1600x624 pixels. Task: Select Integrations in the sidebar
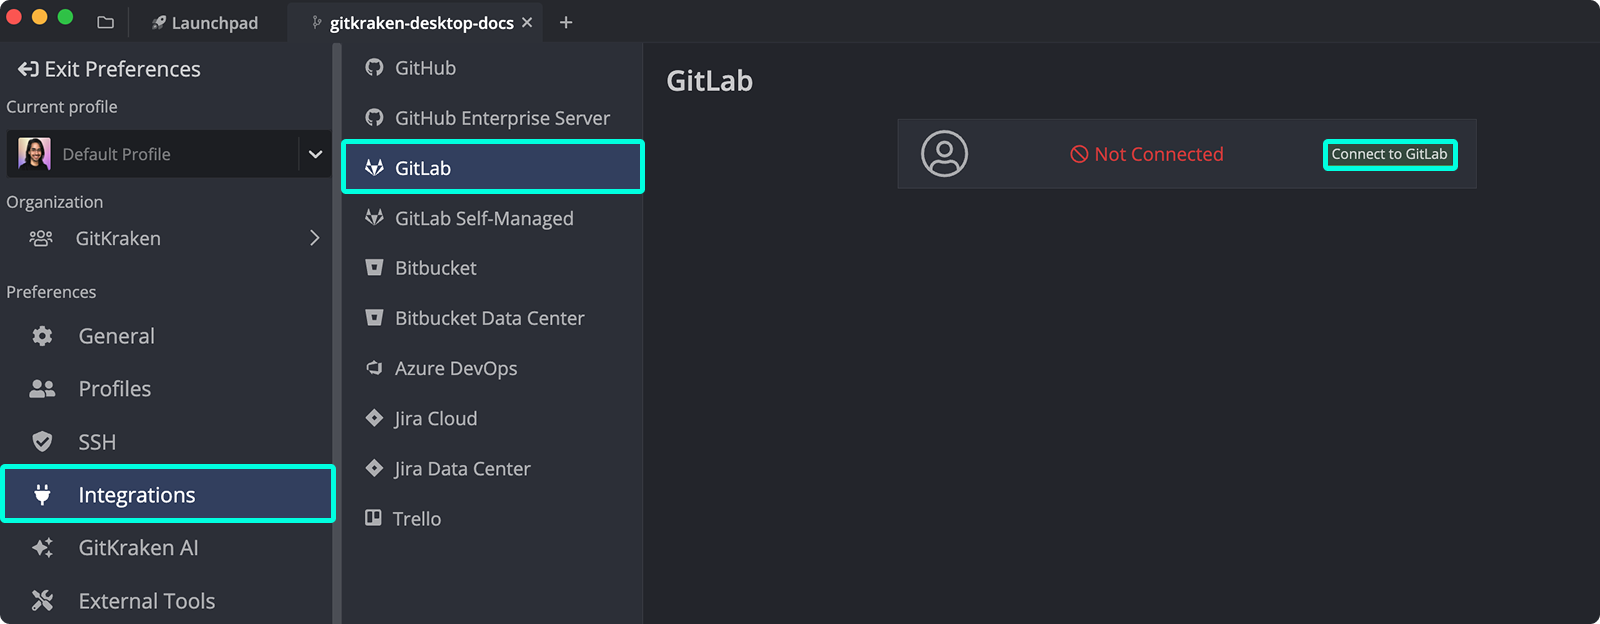pyautogui.click(x=168, y=494)
